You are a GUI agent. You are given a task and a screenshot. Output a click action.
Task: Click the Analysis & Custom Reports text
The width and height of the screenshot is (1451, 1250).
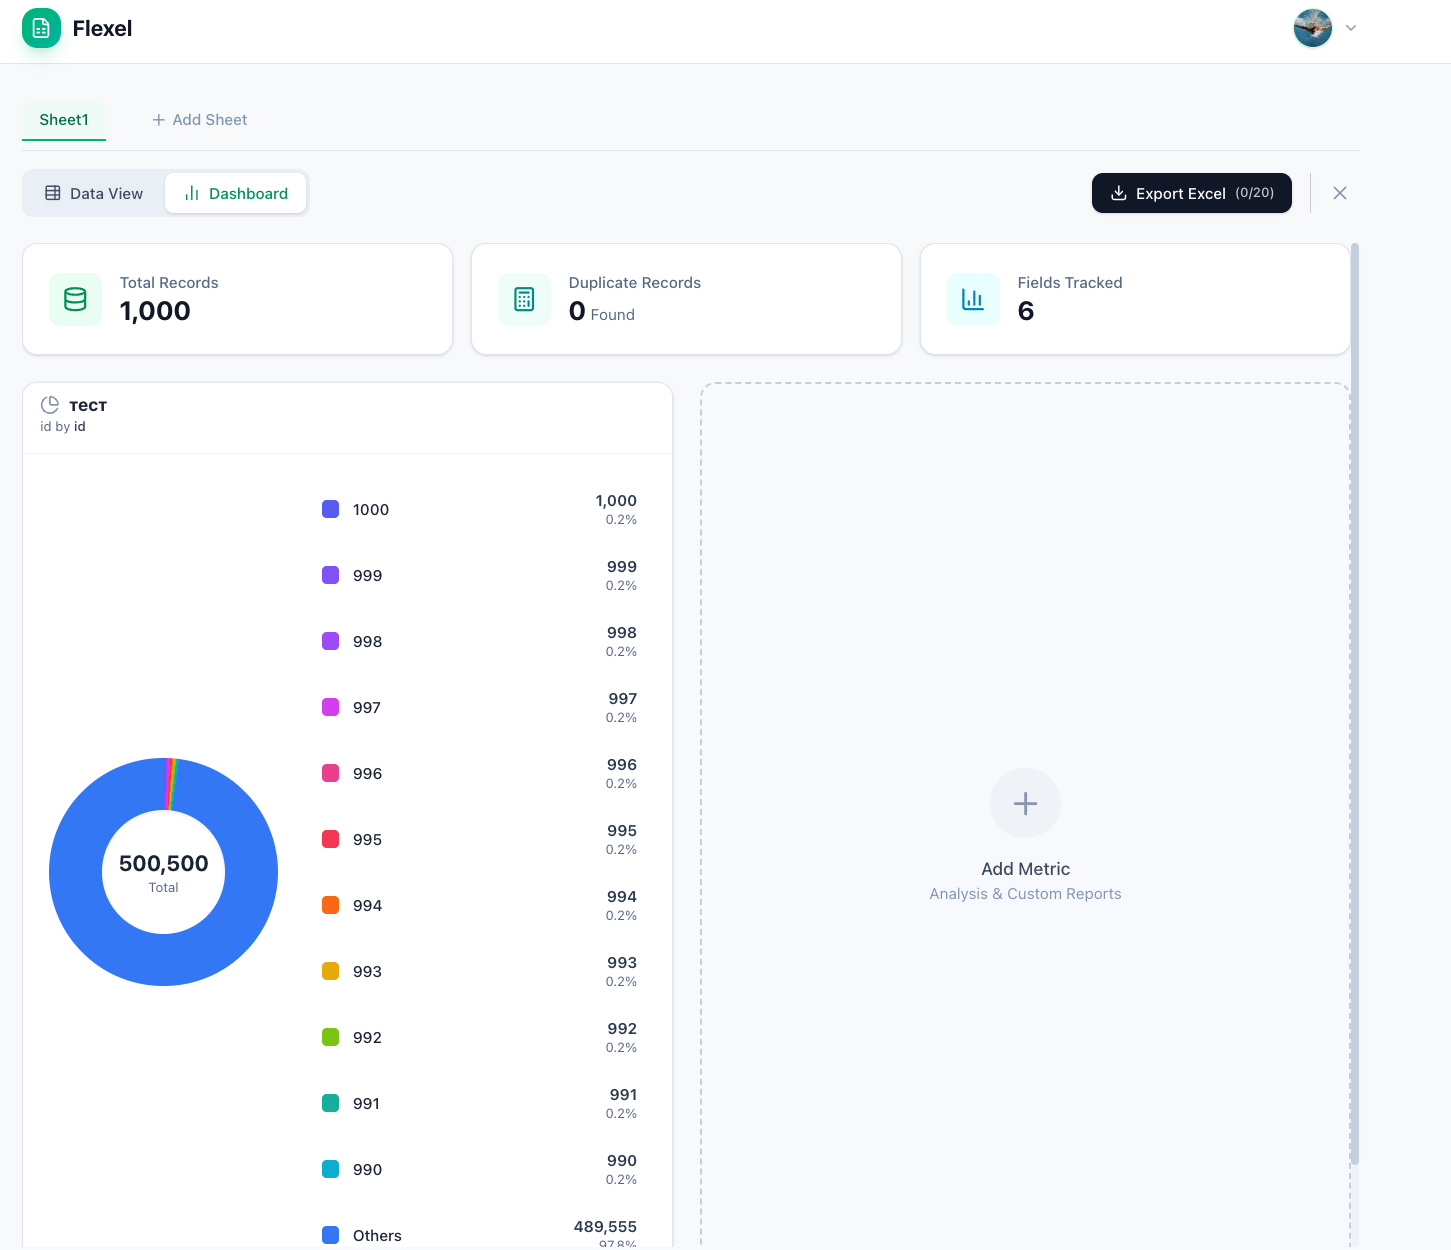pyautogui.click(x=1025, y=894)
